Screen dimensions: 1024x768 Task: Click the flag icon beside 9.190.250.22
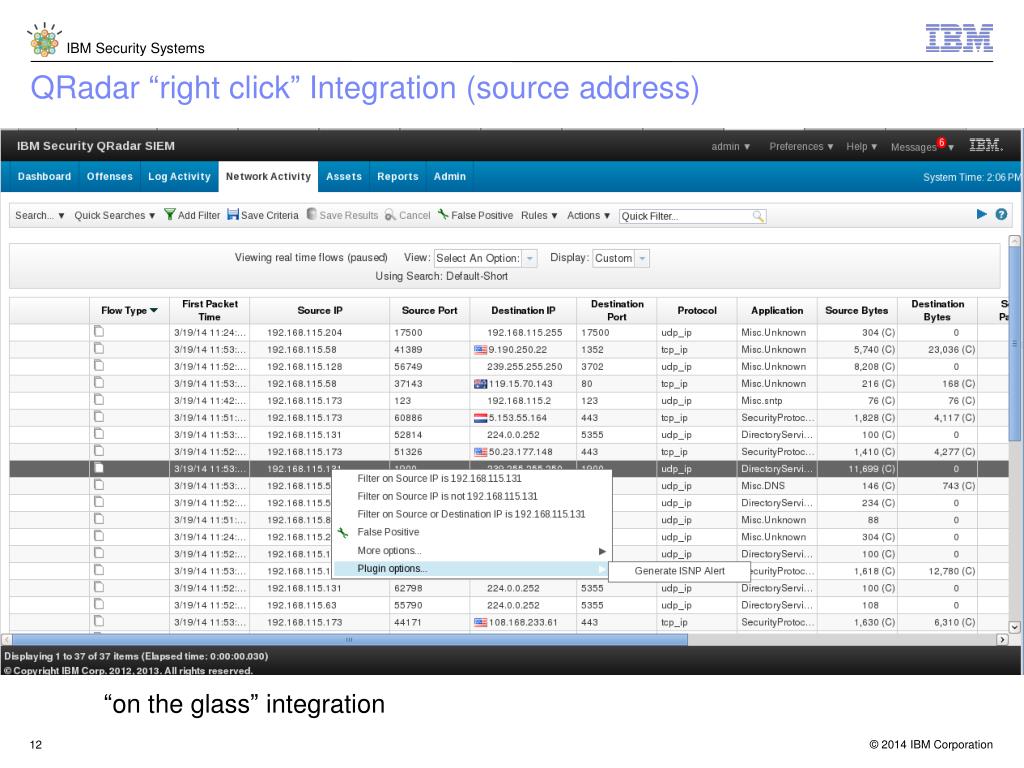click(480, 350)
